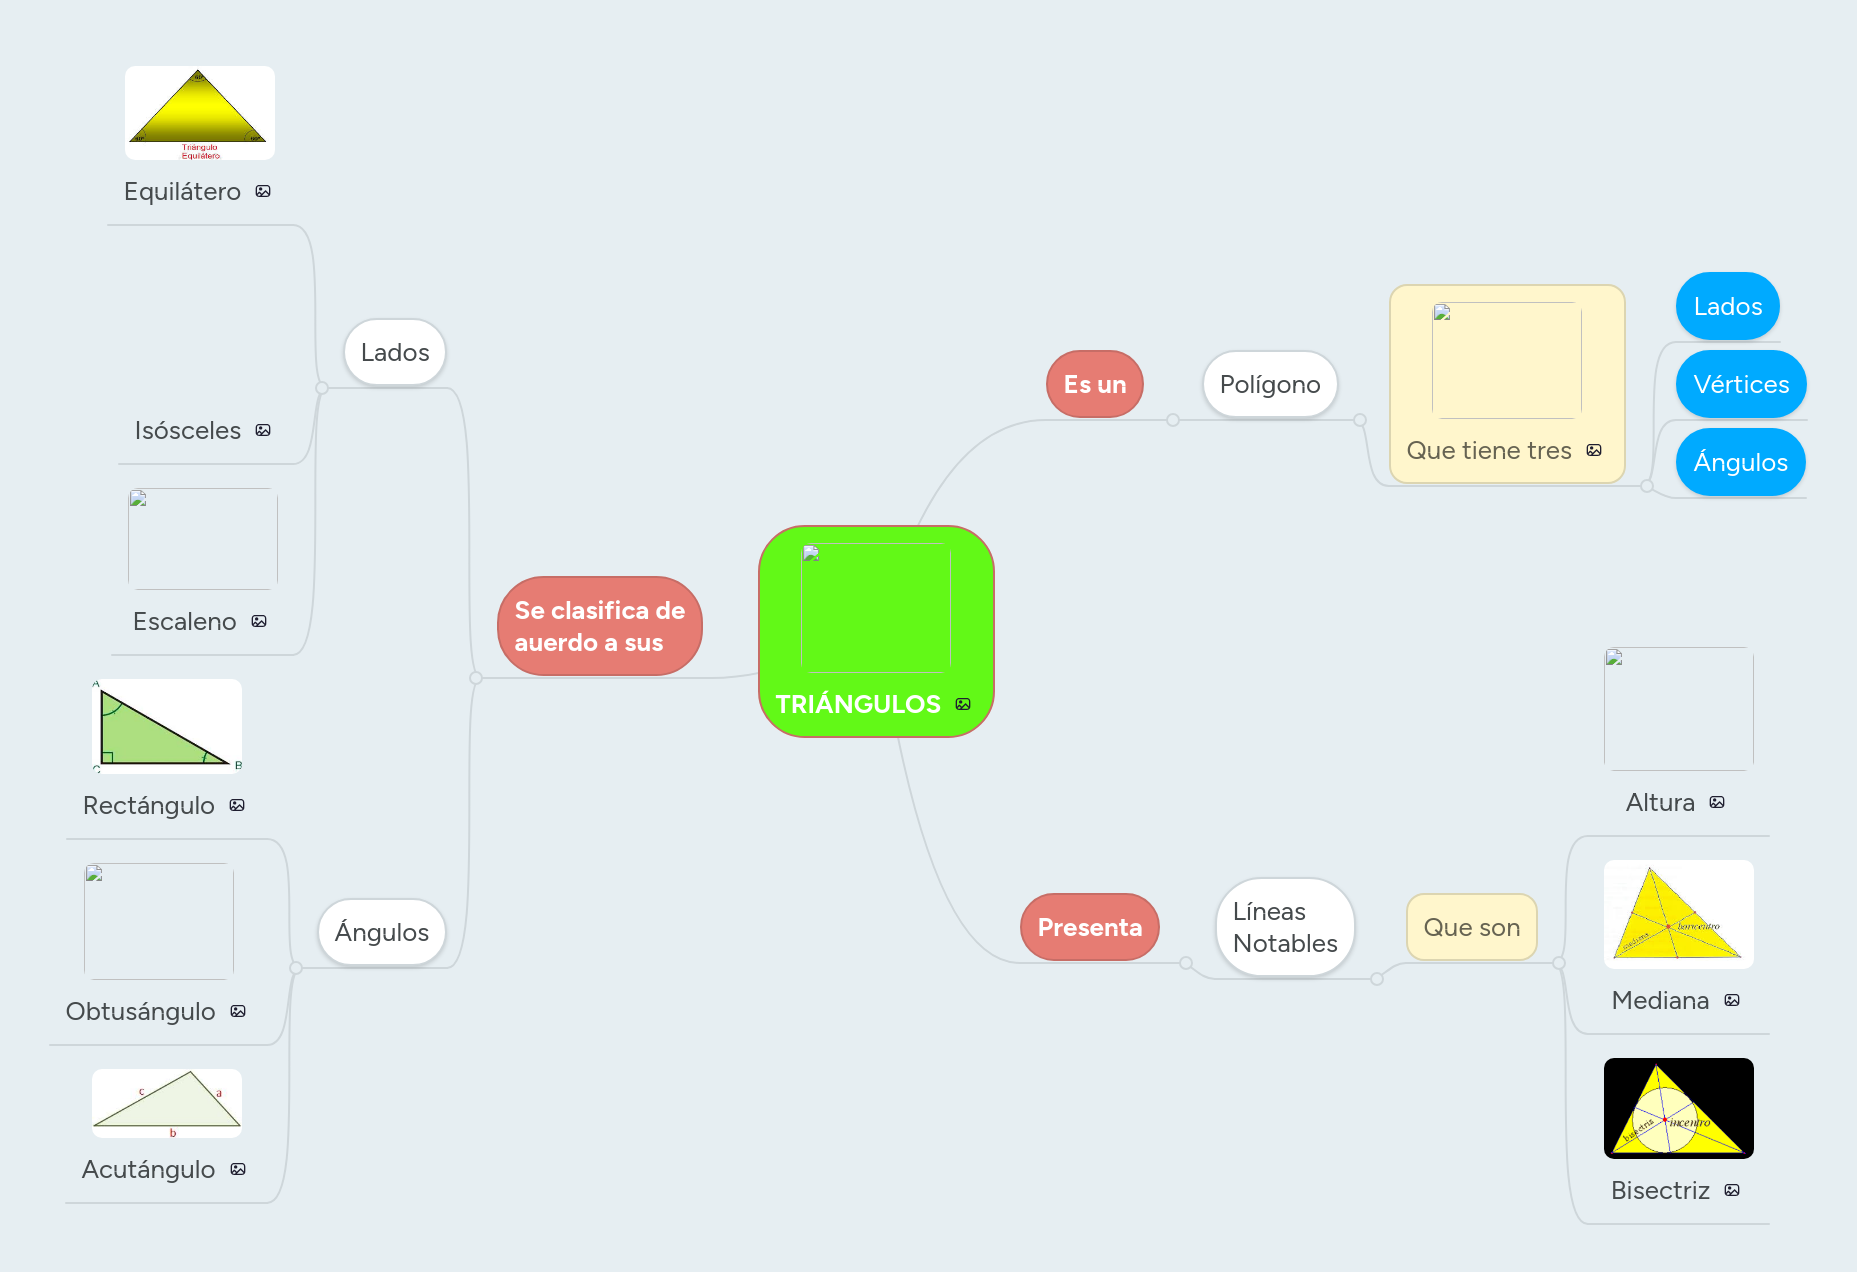Select the blue Vértices node
This screenshot has height=1272, width=1857.
pos(1741,384)
